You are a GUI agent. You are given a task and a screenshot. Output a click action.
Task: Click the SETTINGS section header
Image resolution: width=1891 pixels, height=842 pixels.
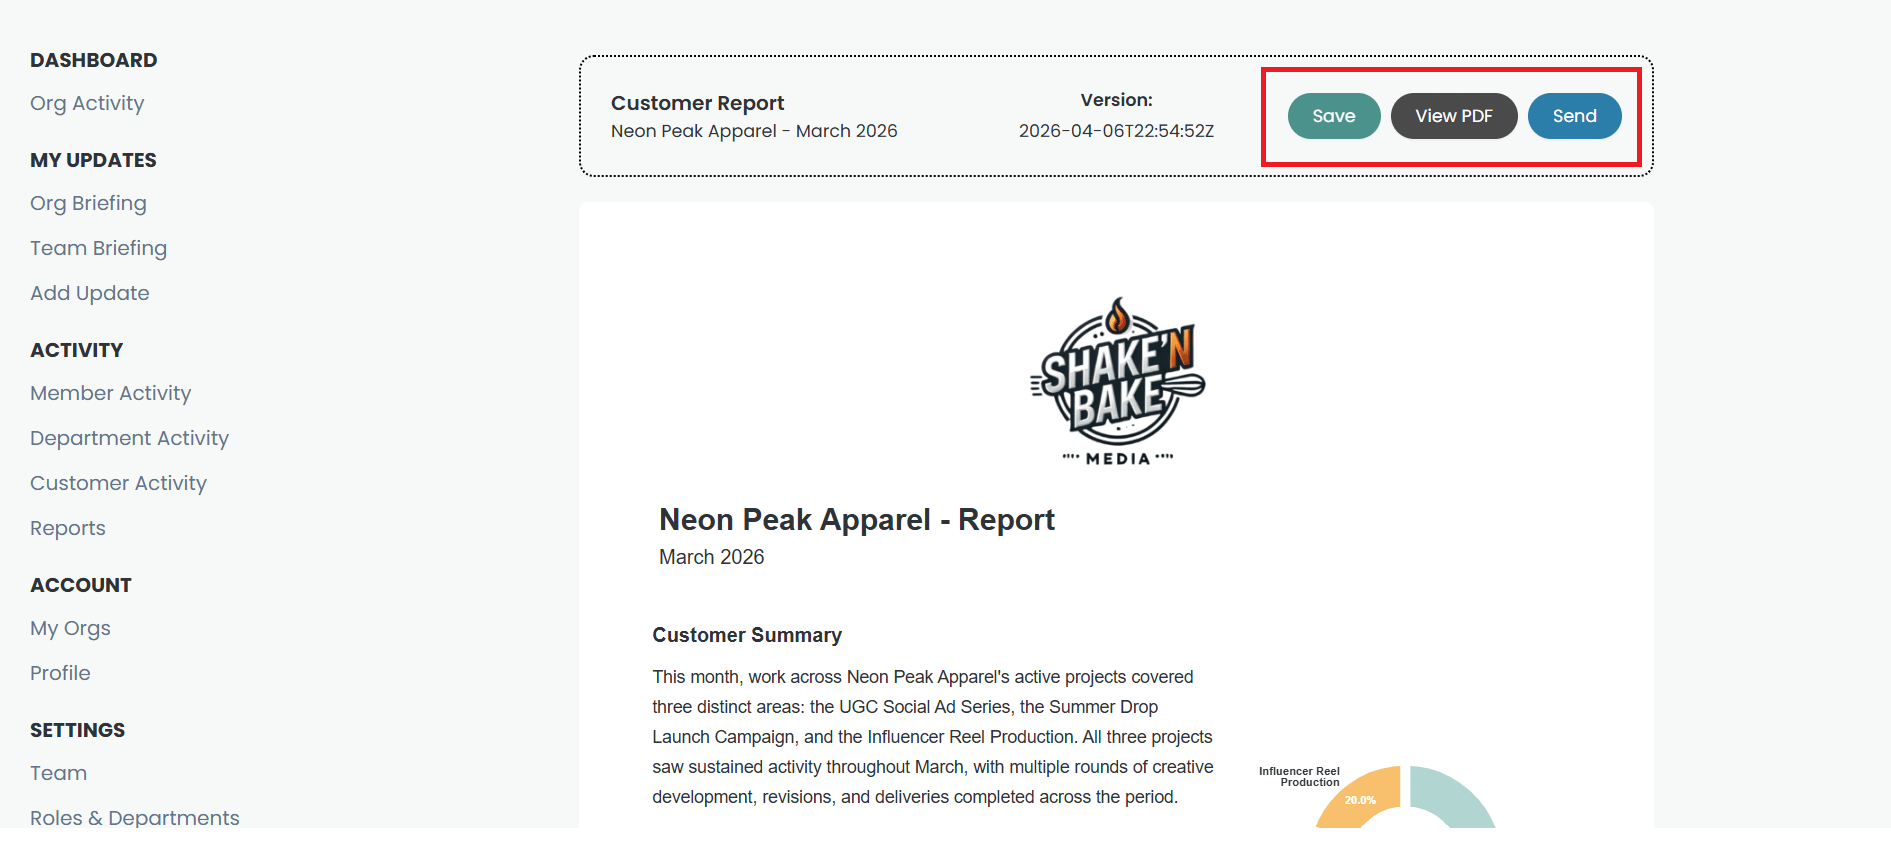(78, 730)
